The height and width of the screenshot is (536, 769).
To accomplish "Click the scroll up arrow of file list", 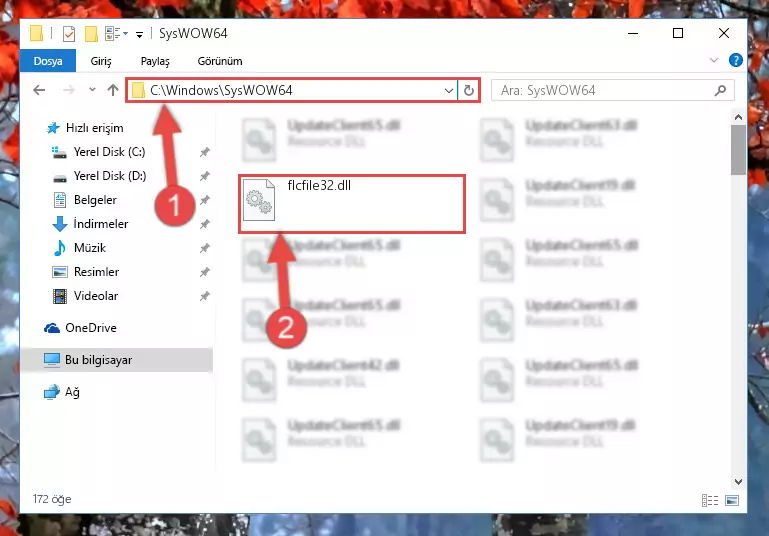I will [x=738, y=117].
